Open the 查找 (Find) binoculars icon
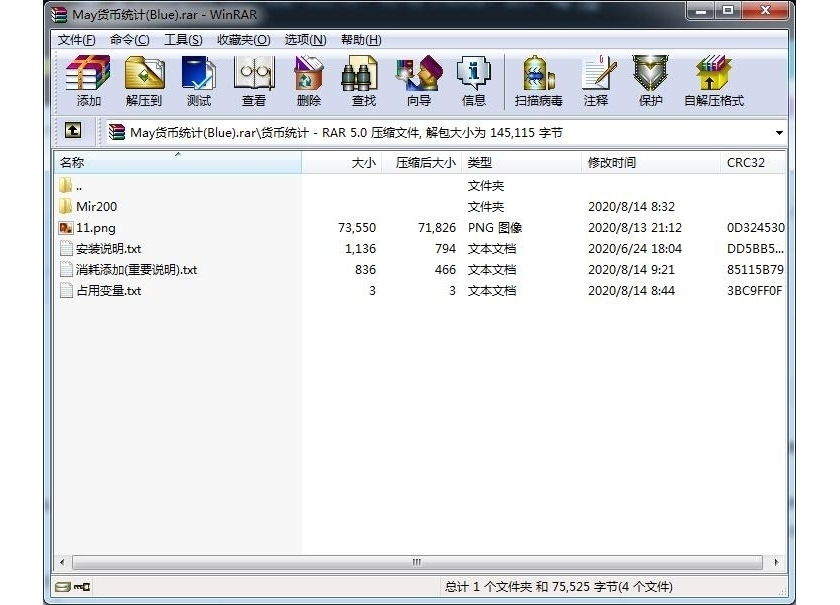The width and height of the screenshot is (840, 605). click(363, 80)
